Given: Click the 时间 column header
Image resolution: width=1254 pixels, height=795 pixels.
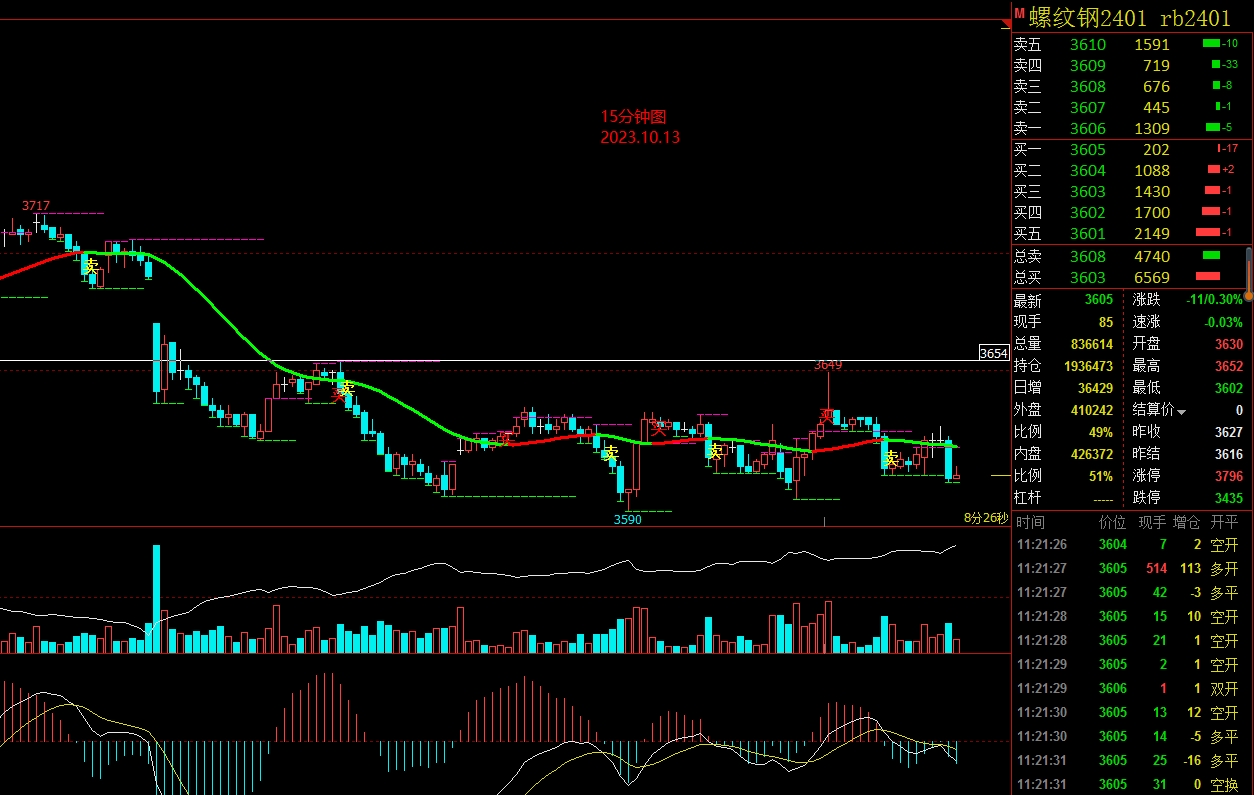Looking at the screenshot, I should 1030,522.
